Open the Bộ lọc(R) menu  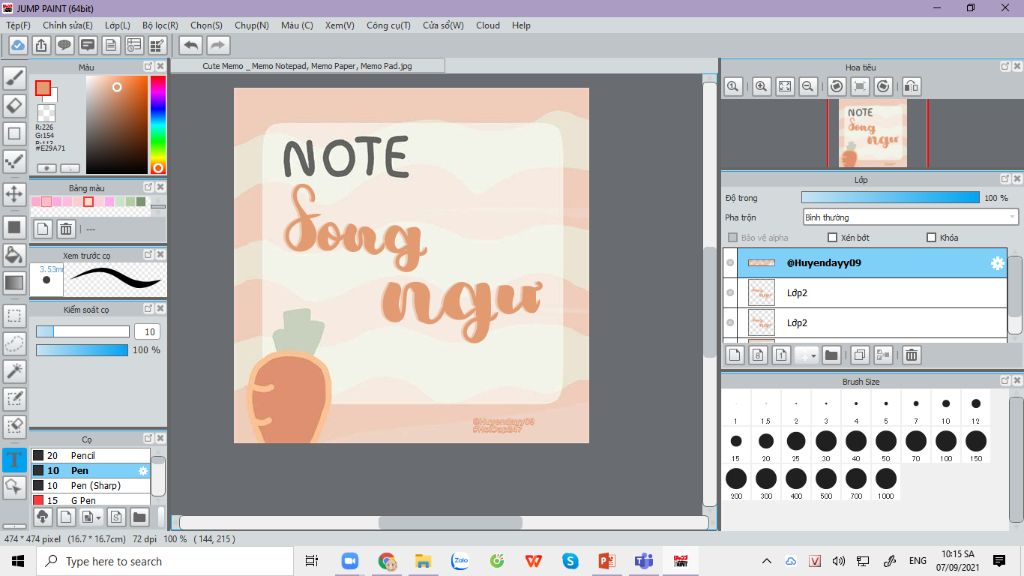(160, 25)
